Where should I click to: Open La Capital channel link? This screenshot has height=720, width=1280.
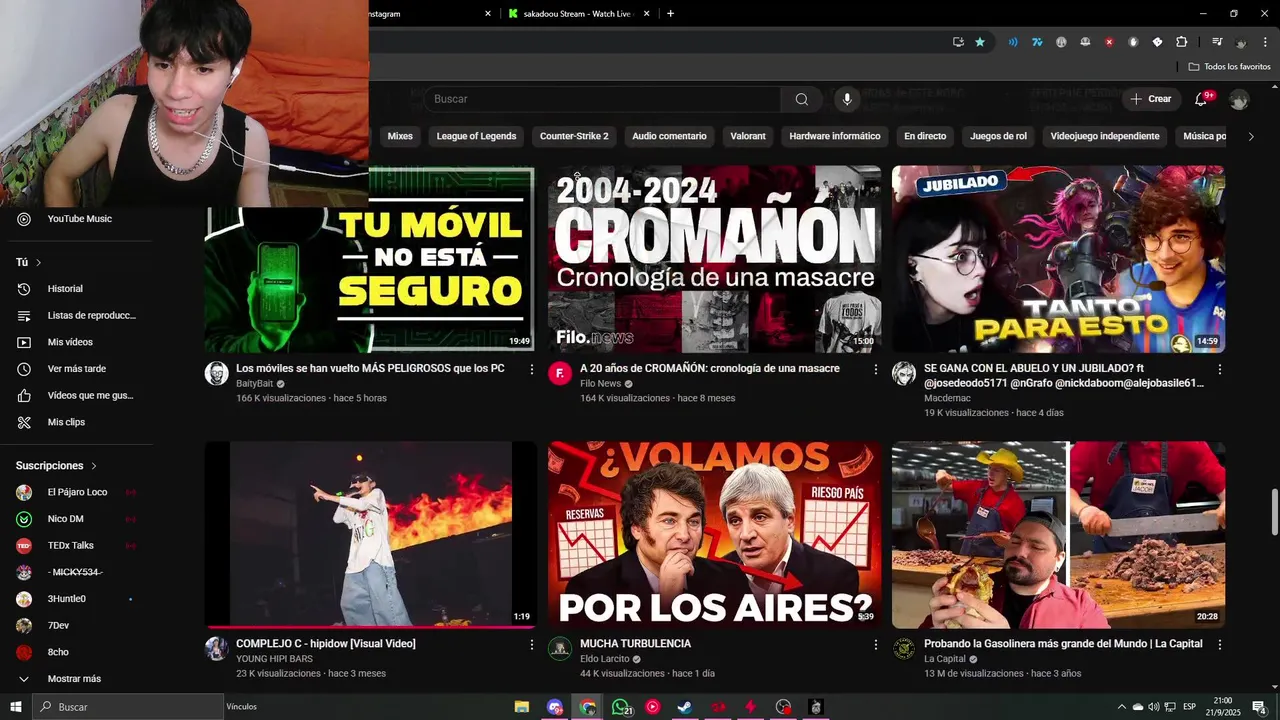click(945, 659)
